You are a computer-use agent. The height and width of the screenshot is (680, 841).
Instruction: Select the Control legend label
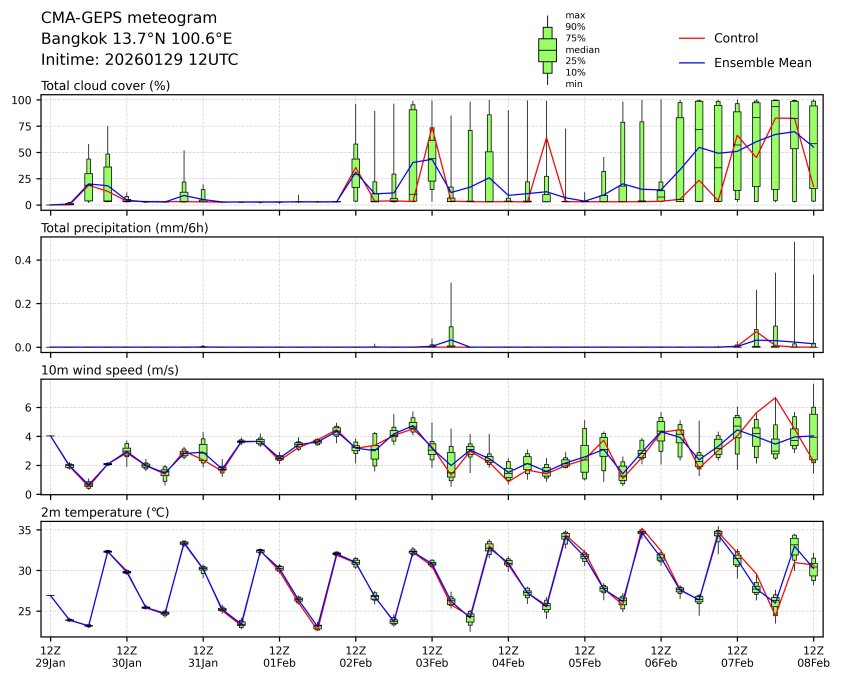point(736,38)
